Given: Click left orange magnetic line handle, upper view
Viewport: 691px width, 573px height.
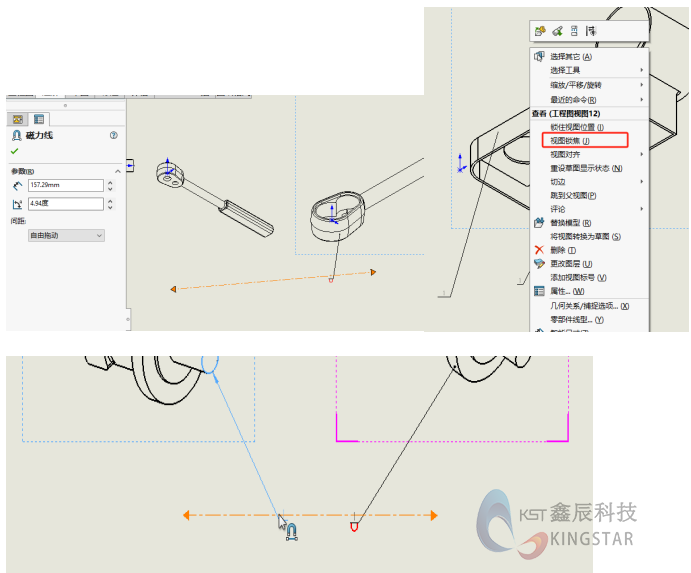Looking at the screenshot, I should [x=173, y=289].
